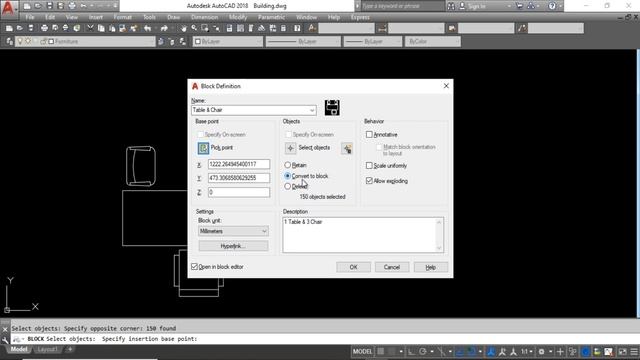
Task: Toggle Ortho mode icon in status bar
Action: [411, 351]
